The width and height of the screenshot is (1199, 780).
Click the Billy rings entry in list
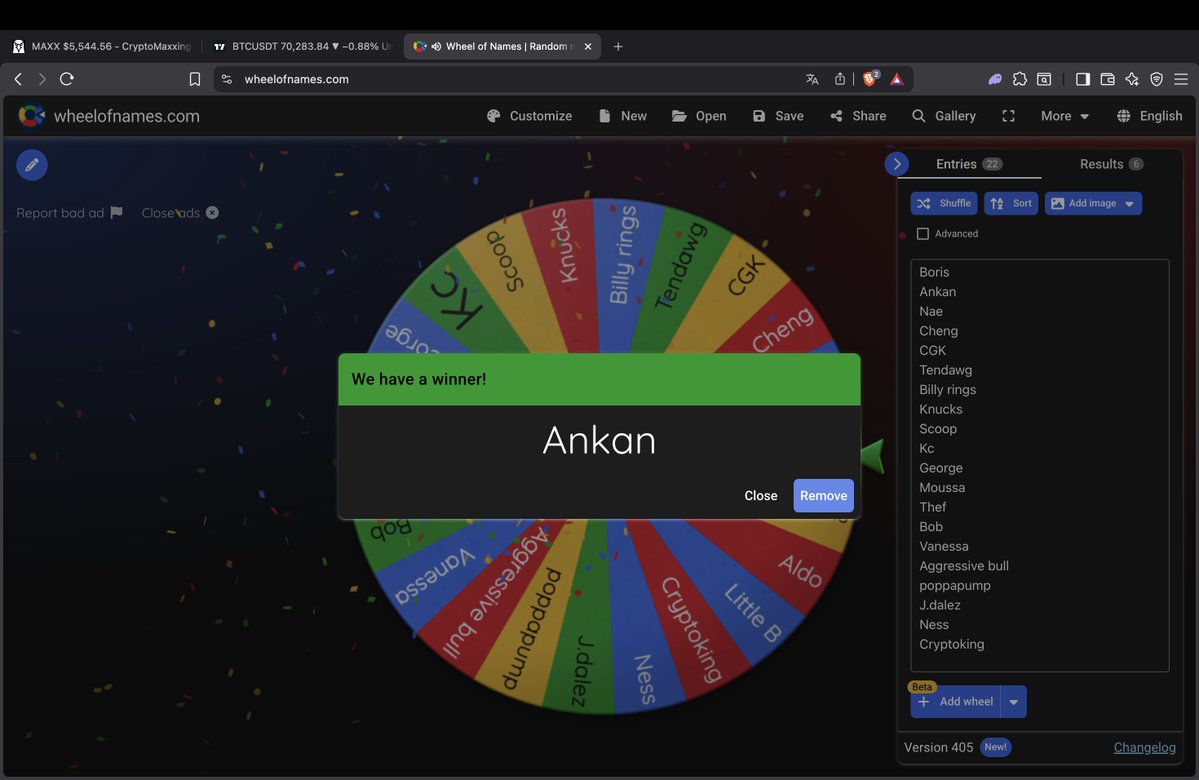point(947,389)
